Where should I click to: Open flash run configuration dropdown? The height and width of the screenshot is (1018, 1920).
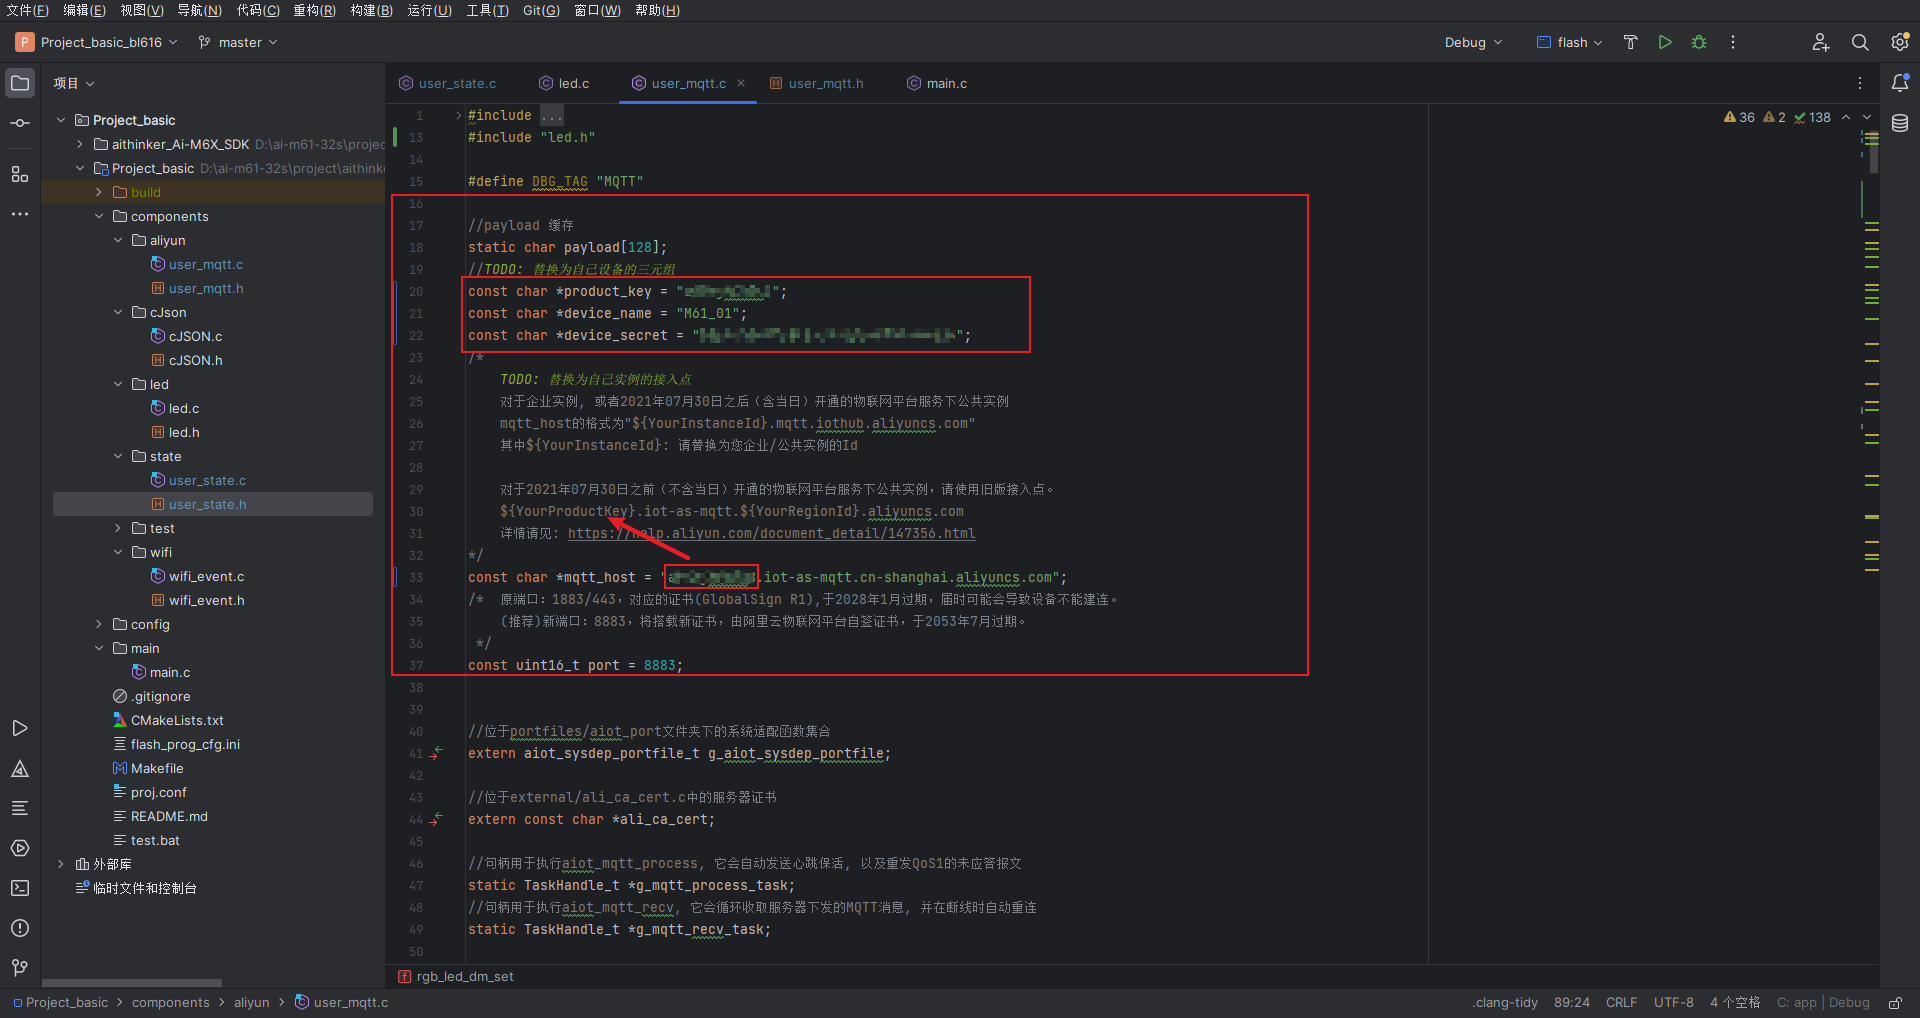tap(1570, 42)
